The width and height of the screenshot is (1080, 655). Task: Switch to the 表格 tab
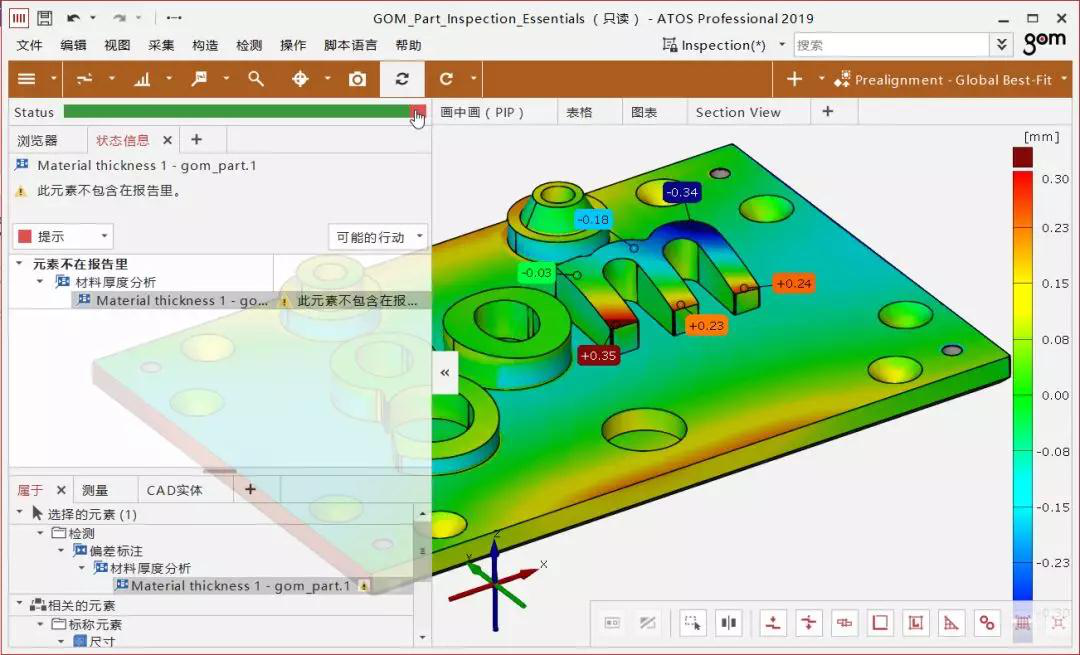click(x=579, y=112)
